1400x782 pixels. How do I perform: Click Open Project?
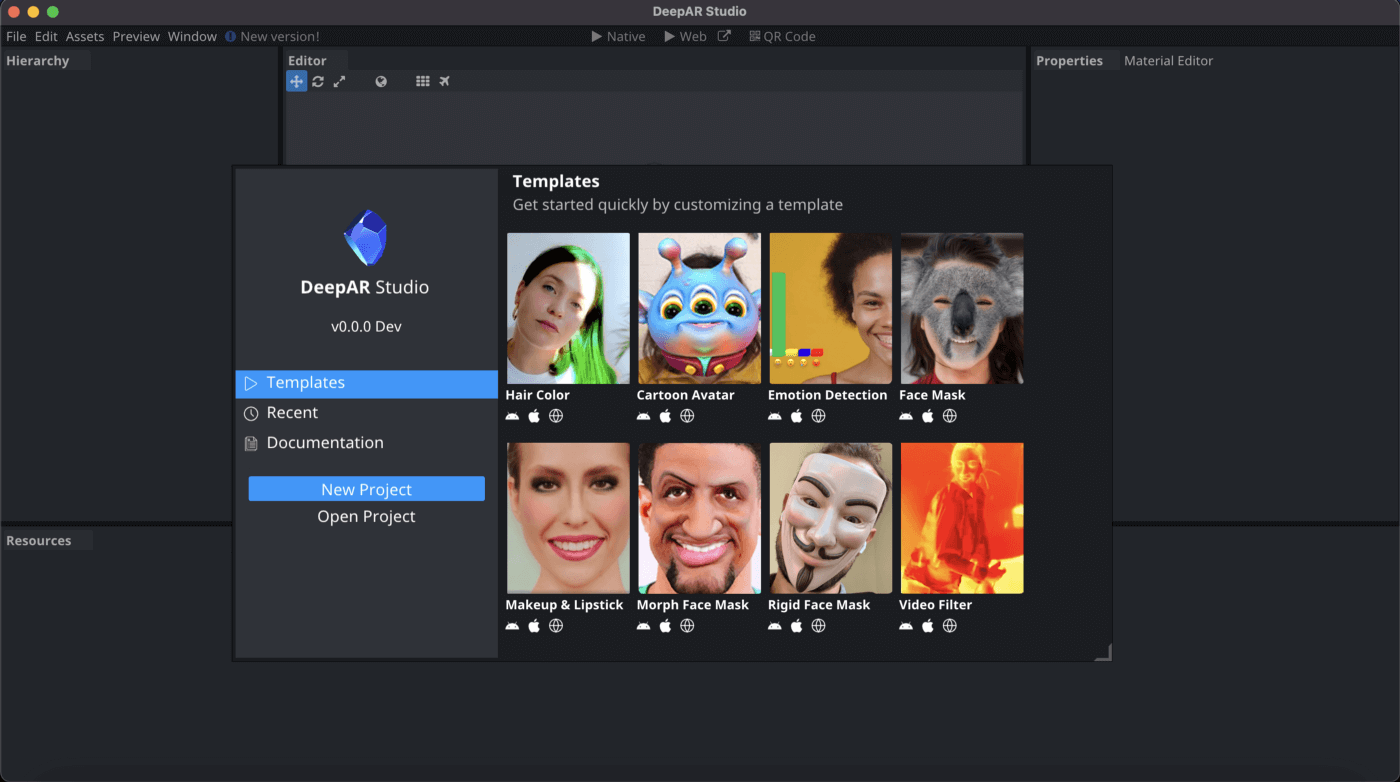366,516
